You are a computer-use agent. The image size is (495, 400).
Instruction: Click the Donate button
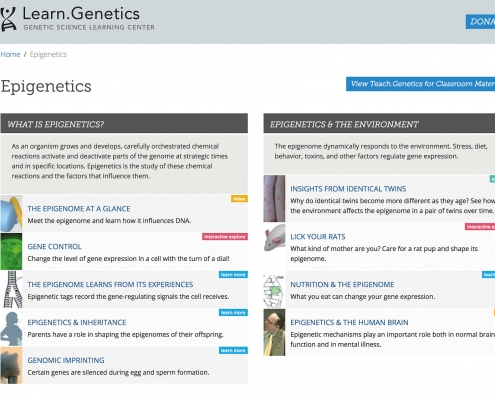click(480, 22)
